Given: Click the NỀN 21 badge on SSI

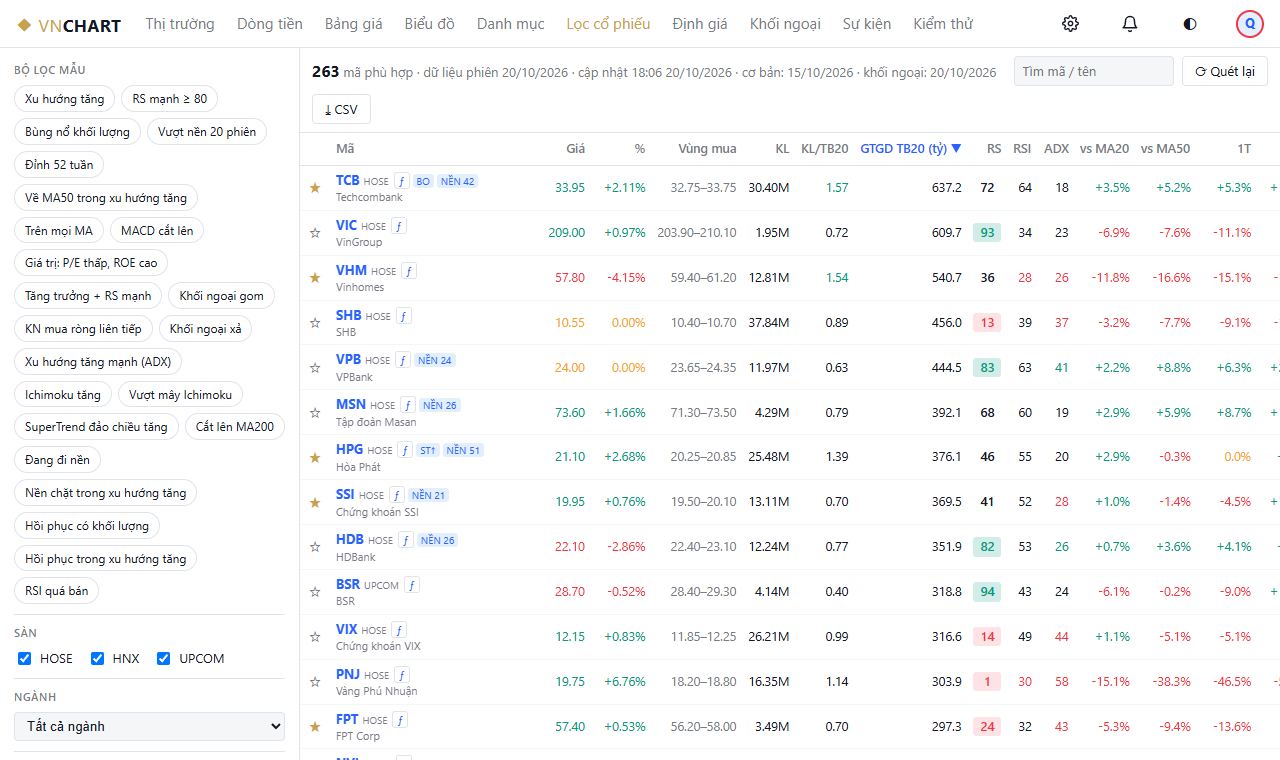Looking at the screenshot, I should 429,495.
